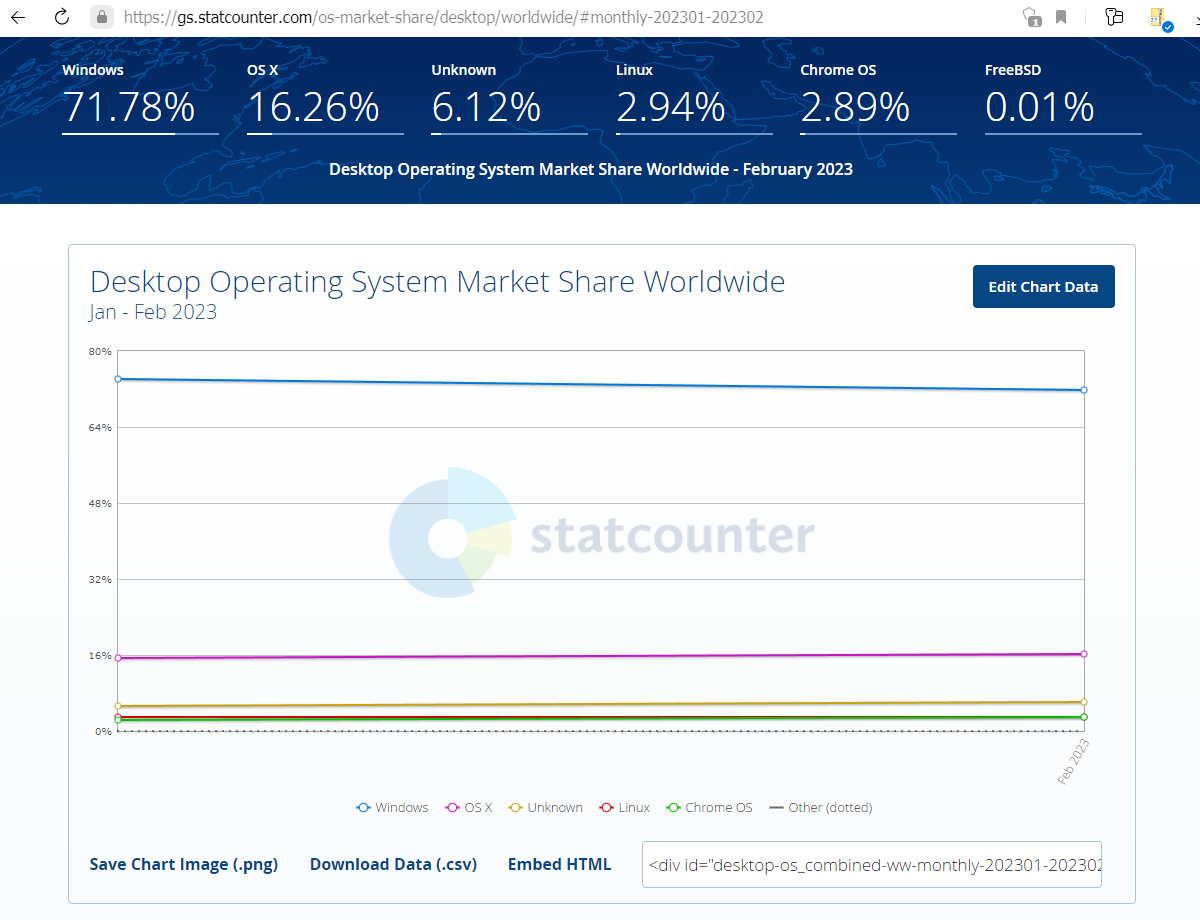Click OS X January data point

click(x=118, y=658)
